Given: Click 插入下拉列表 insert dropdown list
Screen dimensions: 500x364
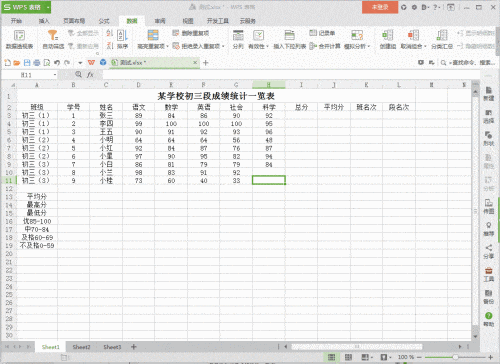Looking at the screenshot, I should (289, 39).
